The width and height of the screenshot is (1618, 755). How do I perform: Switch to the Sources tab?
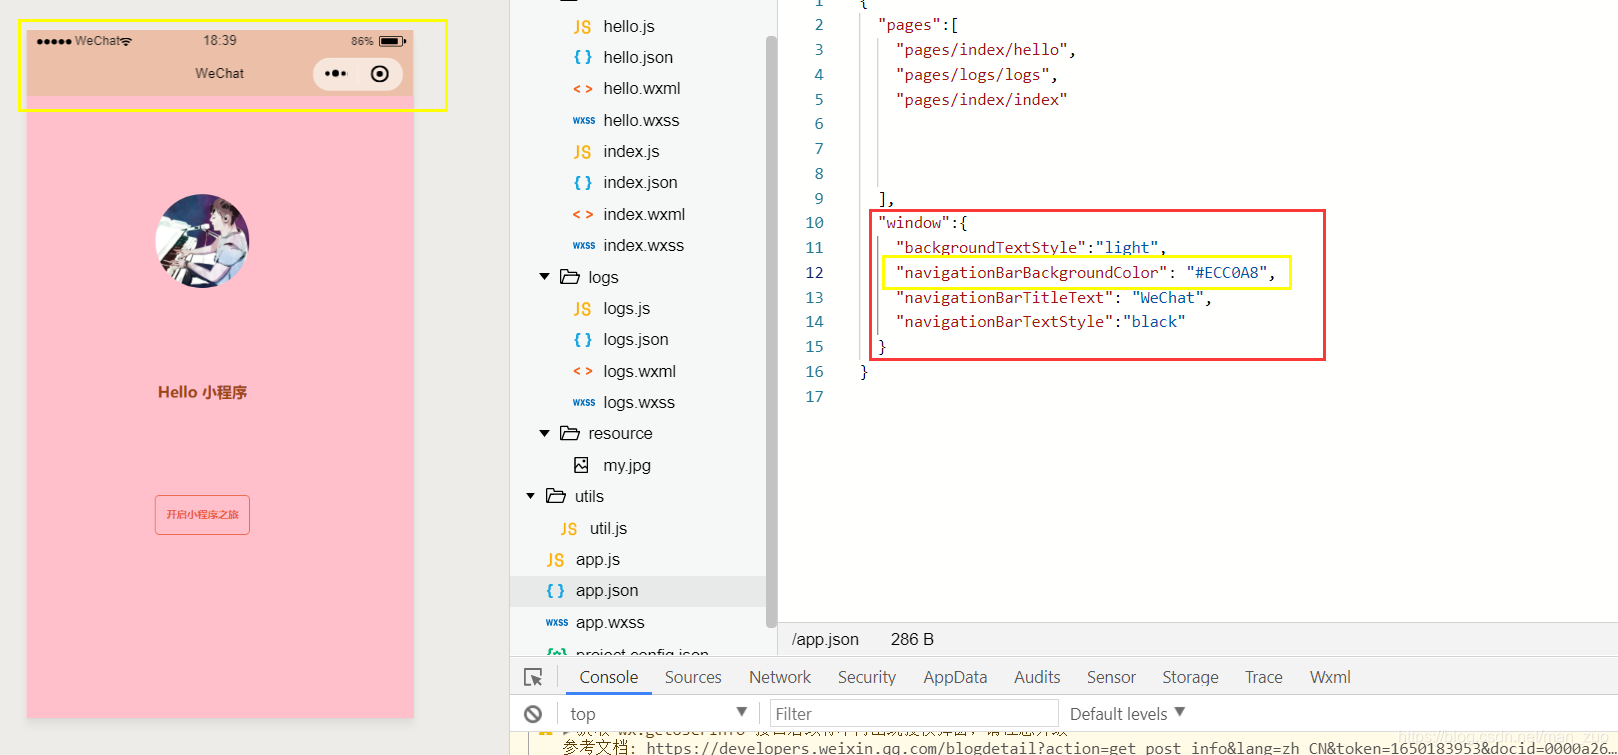(x=693, y=677)
